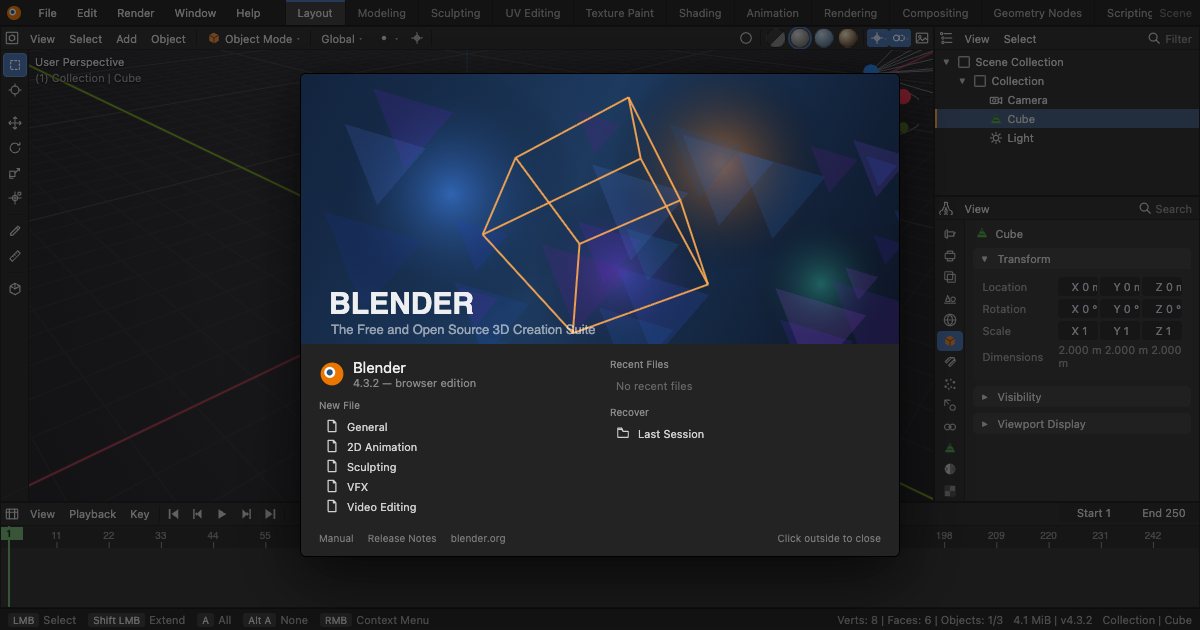Switch to the Sculpting workspace tab
The width and height of the screenshot is (1200, 630).
tap(455, 13)
